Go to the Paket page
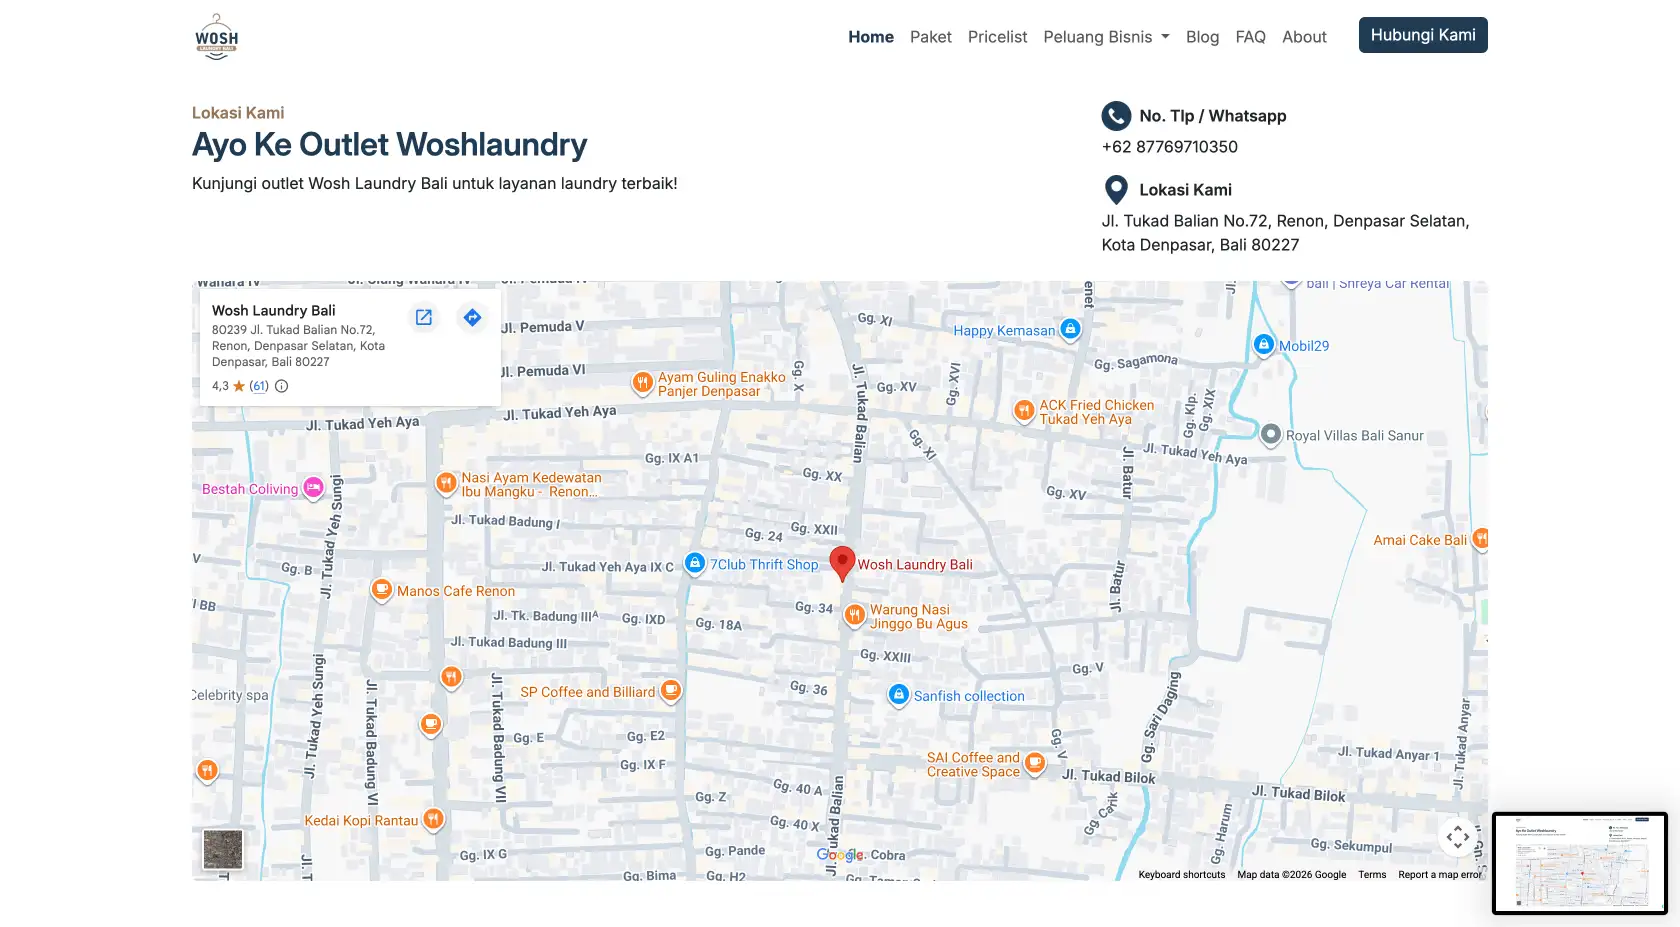 point(931,37)
